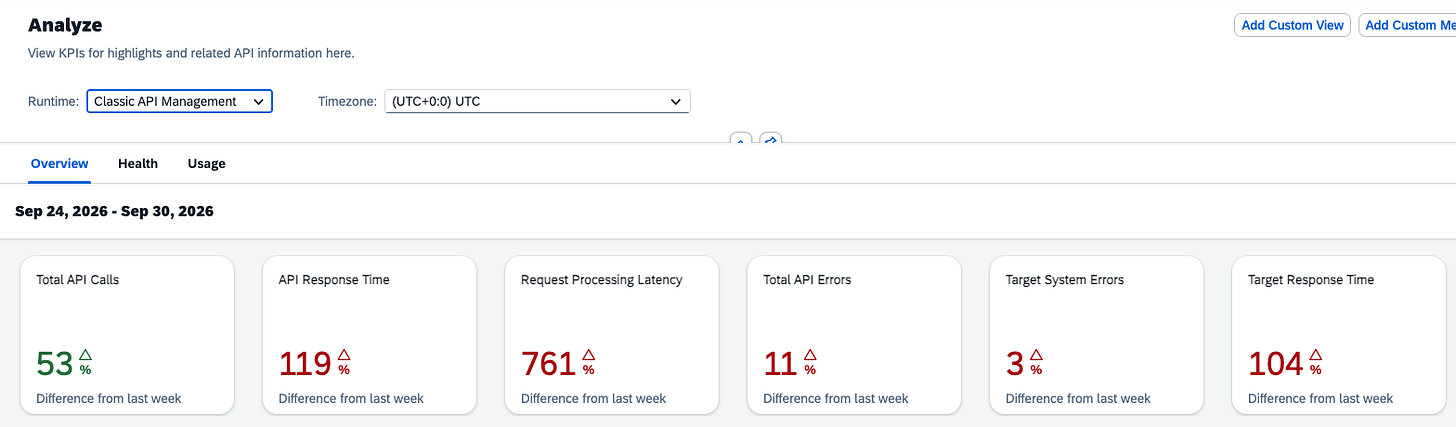Click the up-trend triangle next to 119
The width and height of the screenshot is (1456, 427).
tap(344, 354)
